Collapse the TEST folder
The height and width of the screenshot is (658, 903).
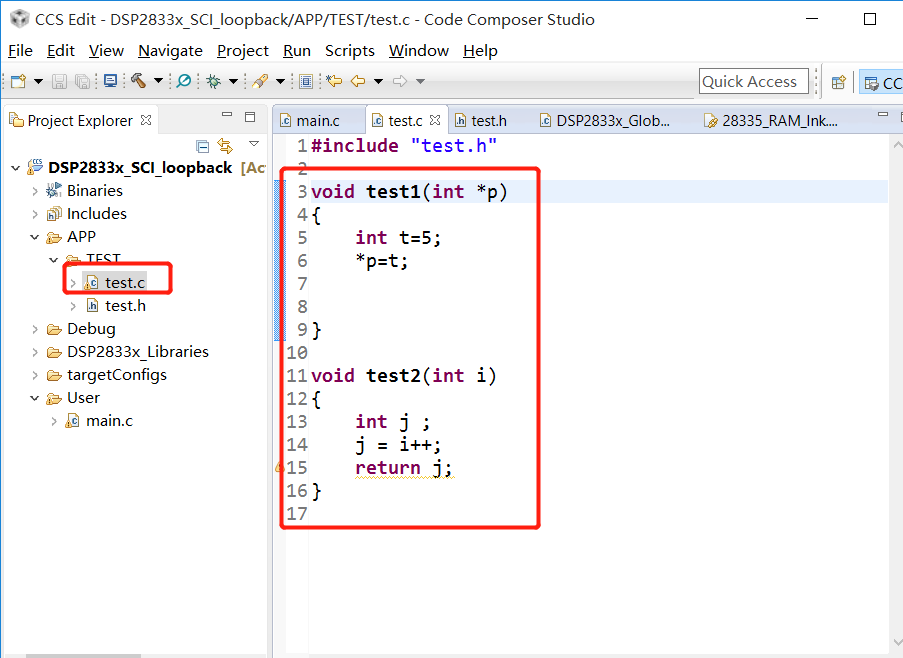pyautogui.click(x=54, y=260)
